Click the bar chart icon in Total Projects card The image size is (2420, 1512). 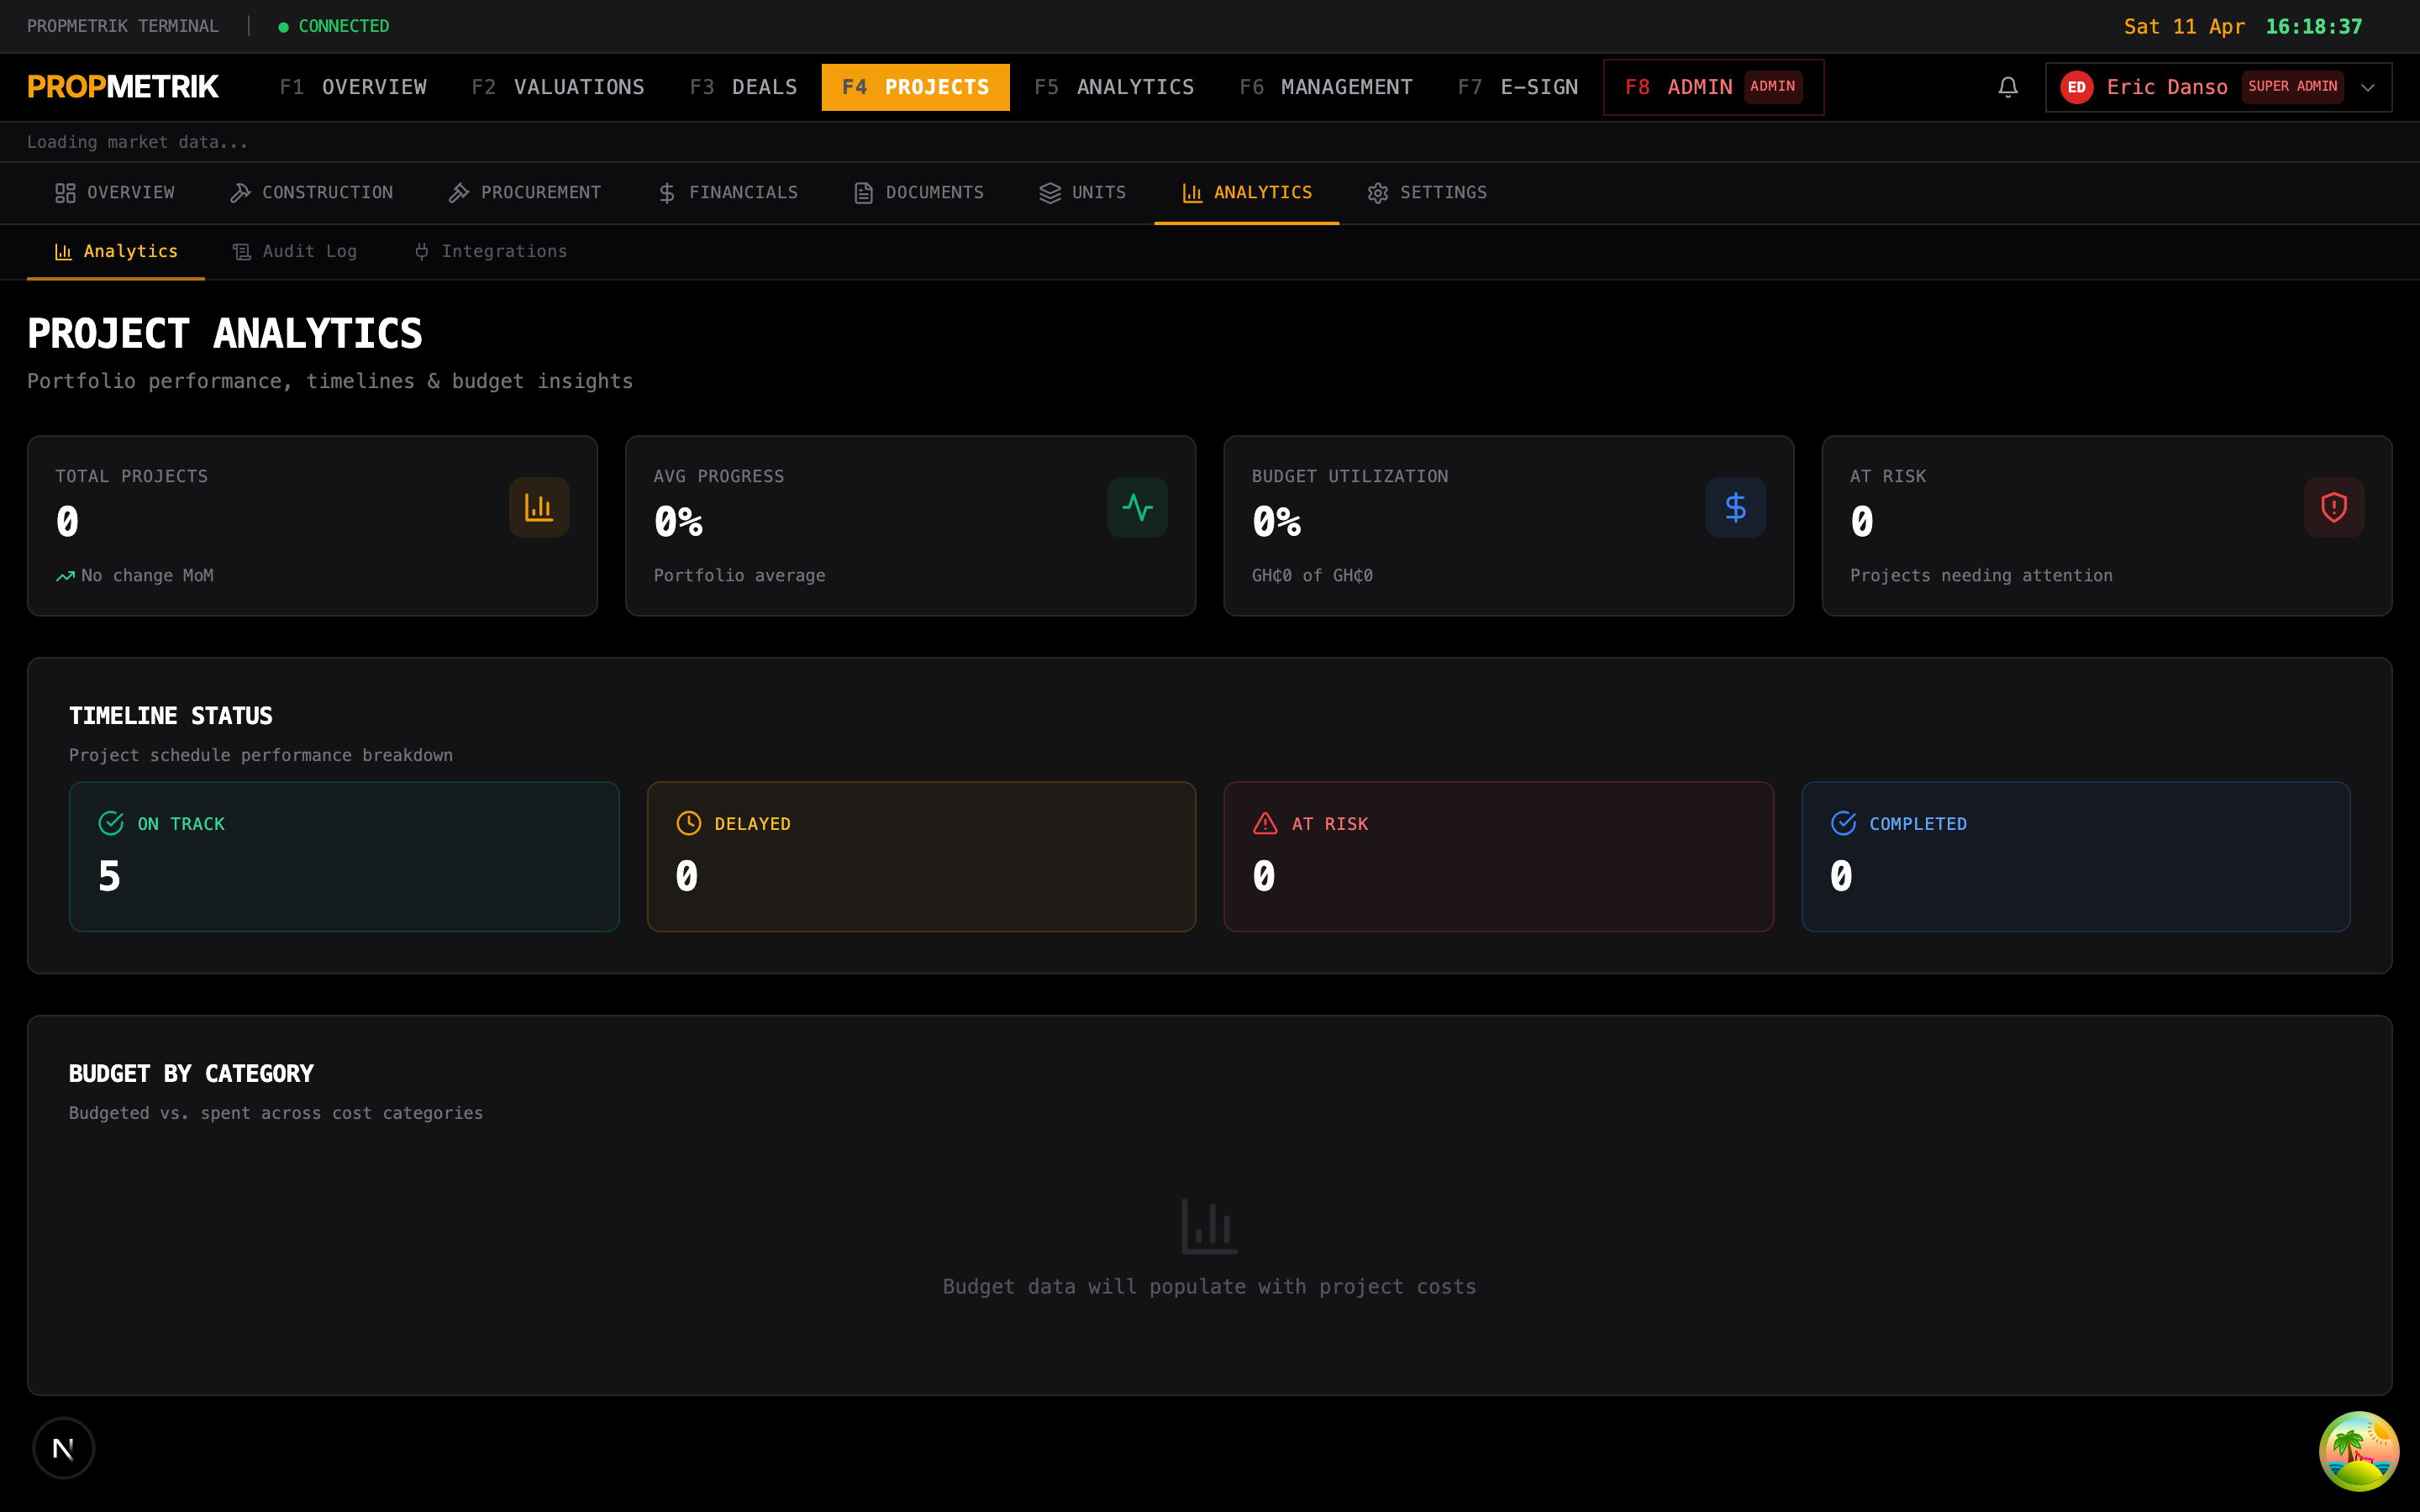tap(539, 507)
